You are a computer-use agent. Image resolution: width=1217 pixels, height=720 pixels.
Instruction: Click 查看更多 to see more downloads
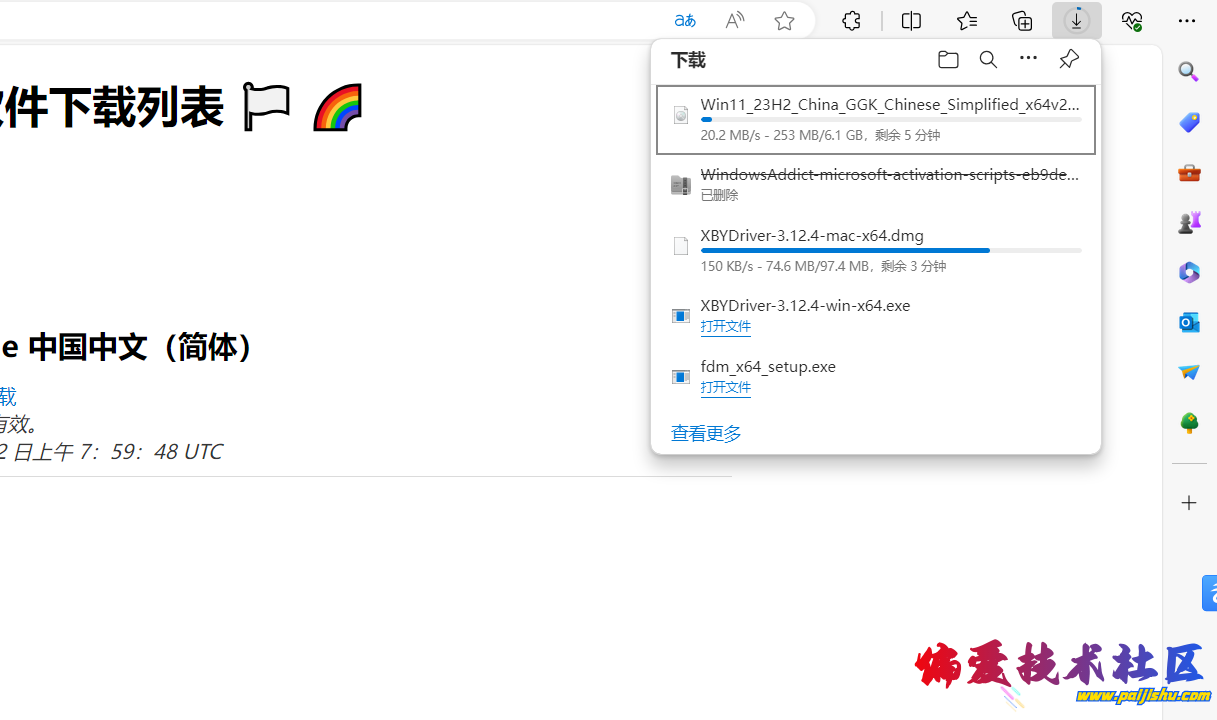[706, 433]
